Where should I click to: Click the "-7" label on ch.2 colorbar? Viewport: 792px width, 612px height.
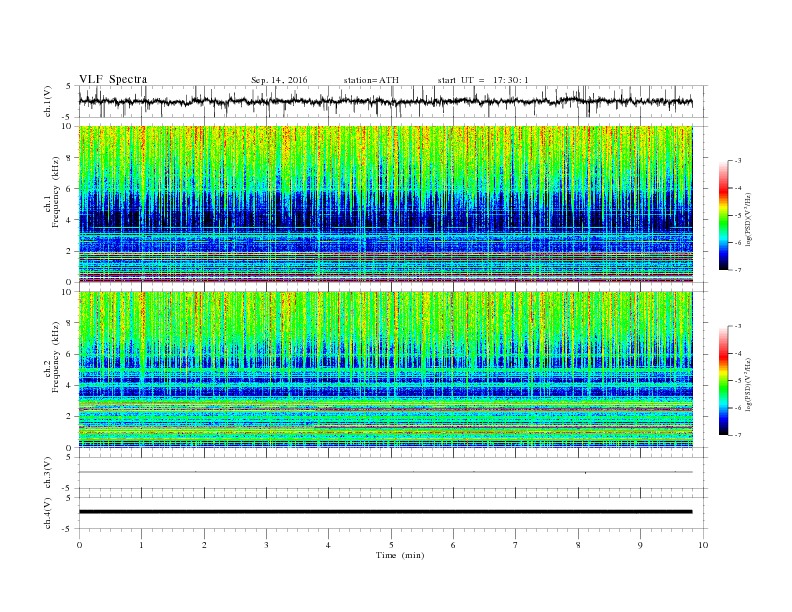pyautogui.click(x=738, y=435)
